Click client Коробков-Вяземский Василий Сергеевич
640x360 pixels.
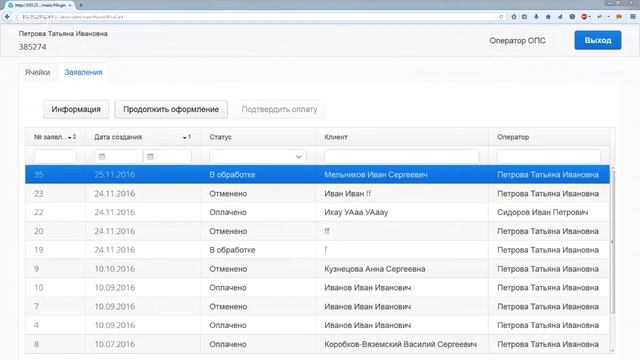[x=400, y=344]
